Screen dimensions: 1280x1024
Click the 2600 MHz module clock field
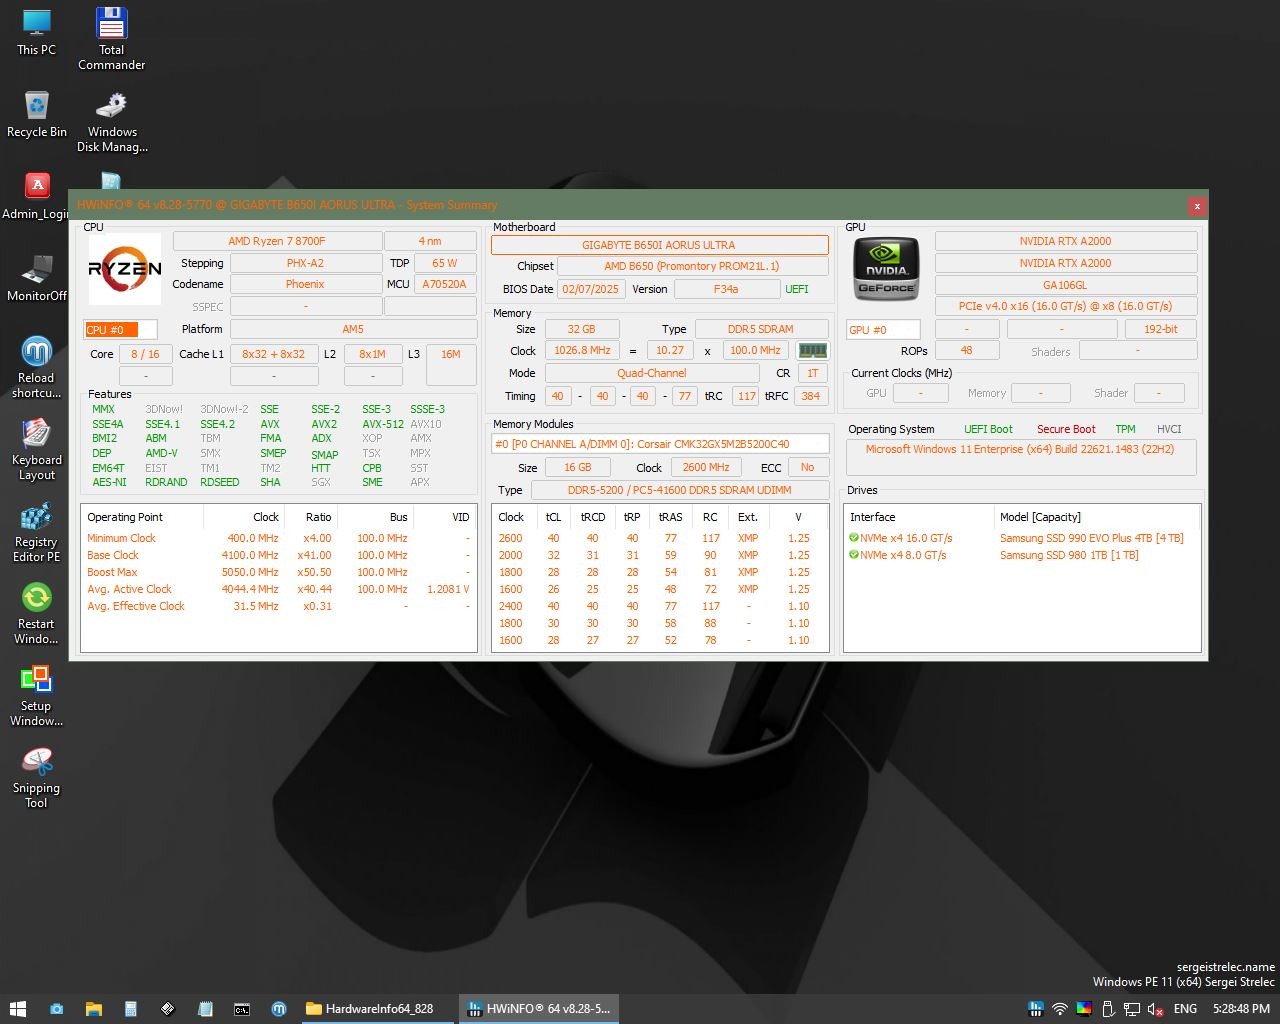pos(706,467)
